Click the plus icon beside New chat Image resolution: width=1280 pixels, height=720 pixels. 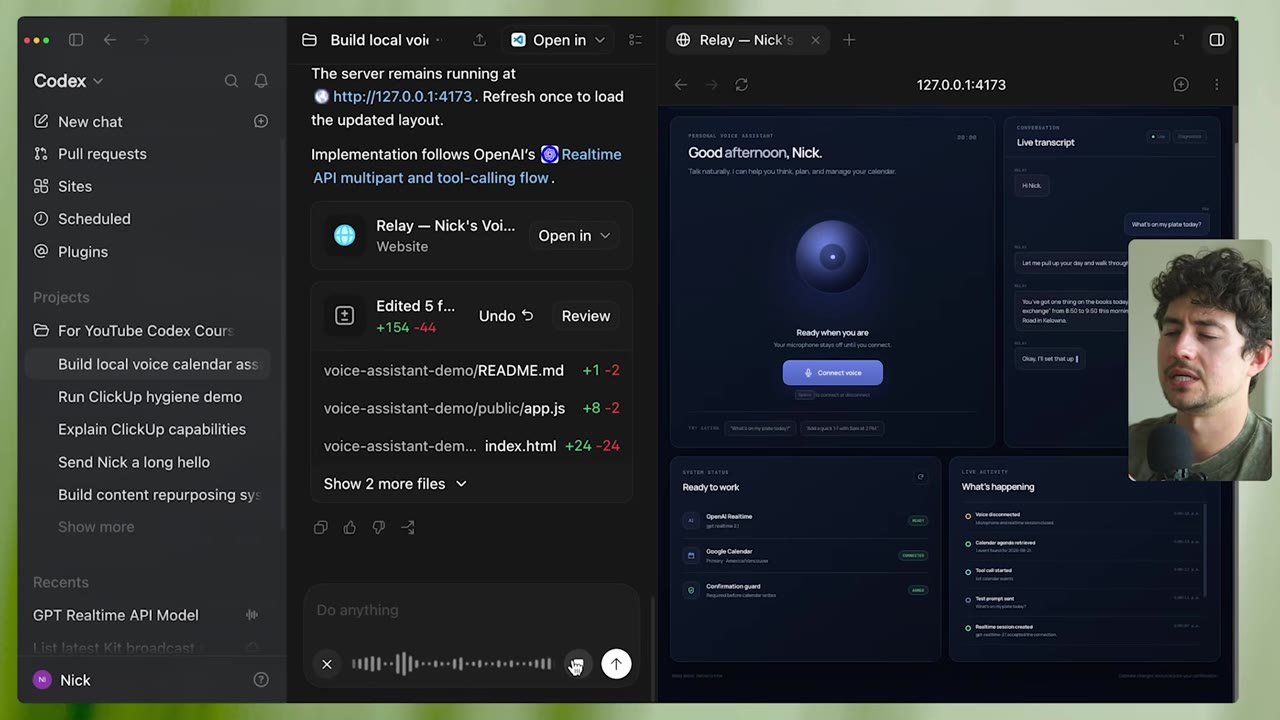coord(261,121)
